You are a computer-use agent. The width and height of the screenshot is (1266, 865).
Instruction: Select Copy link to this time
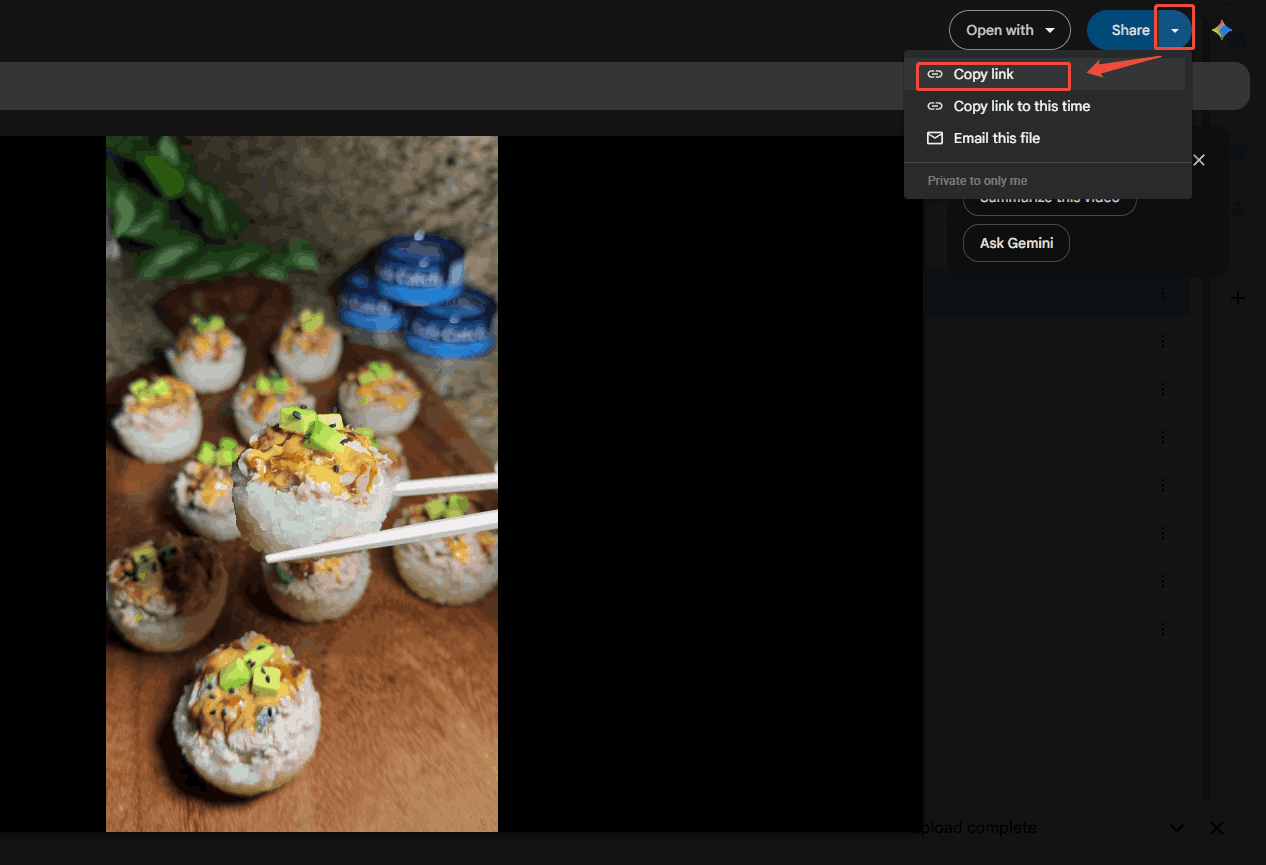click(1045, 106)
